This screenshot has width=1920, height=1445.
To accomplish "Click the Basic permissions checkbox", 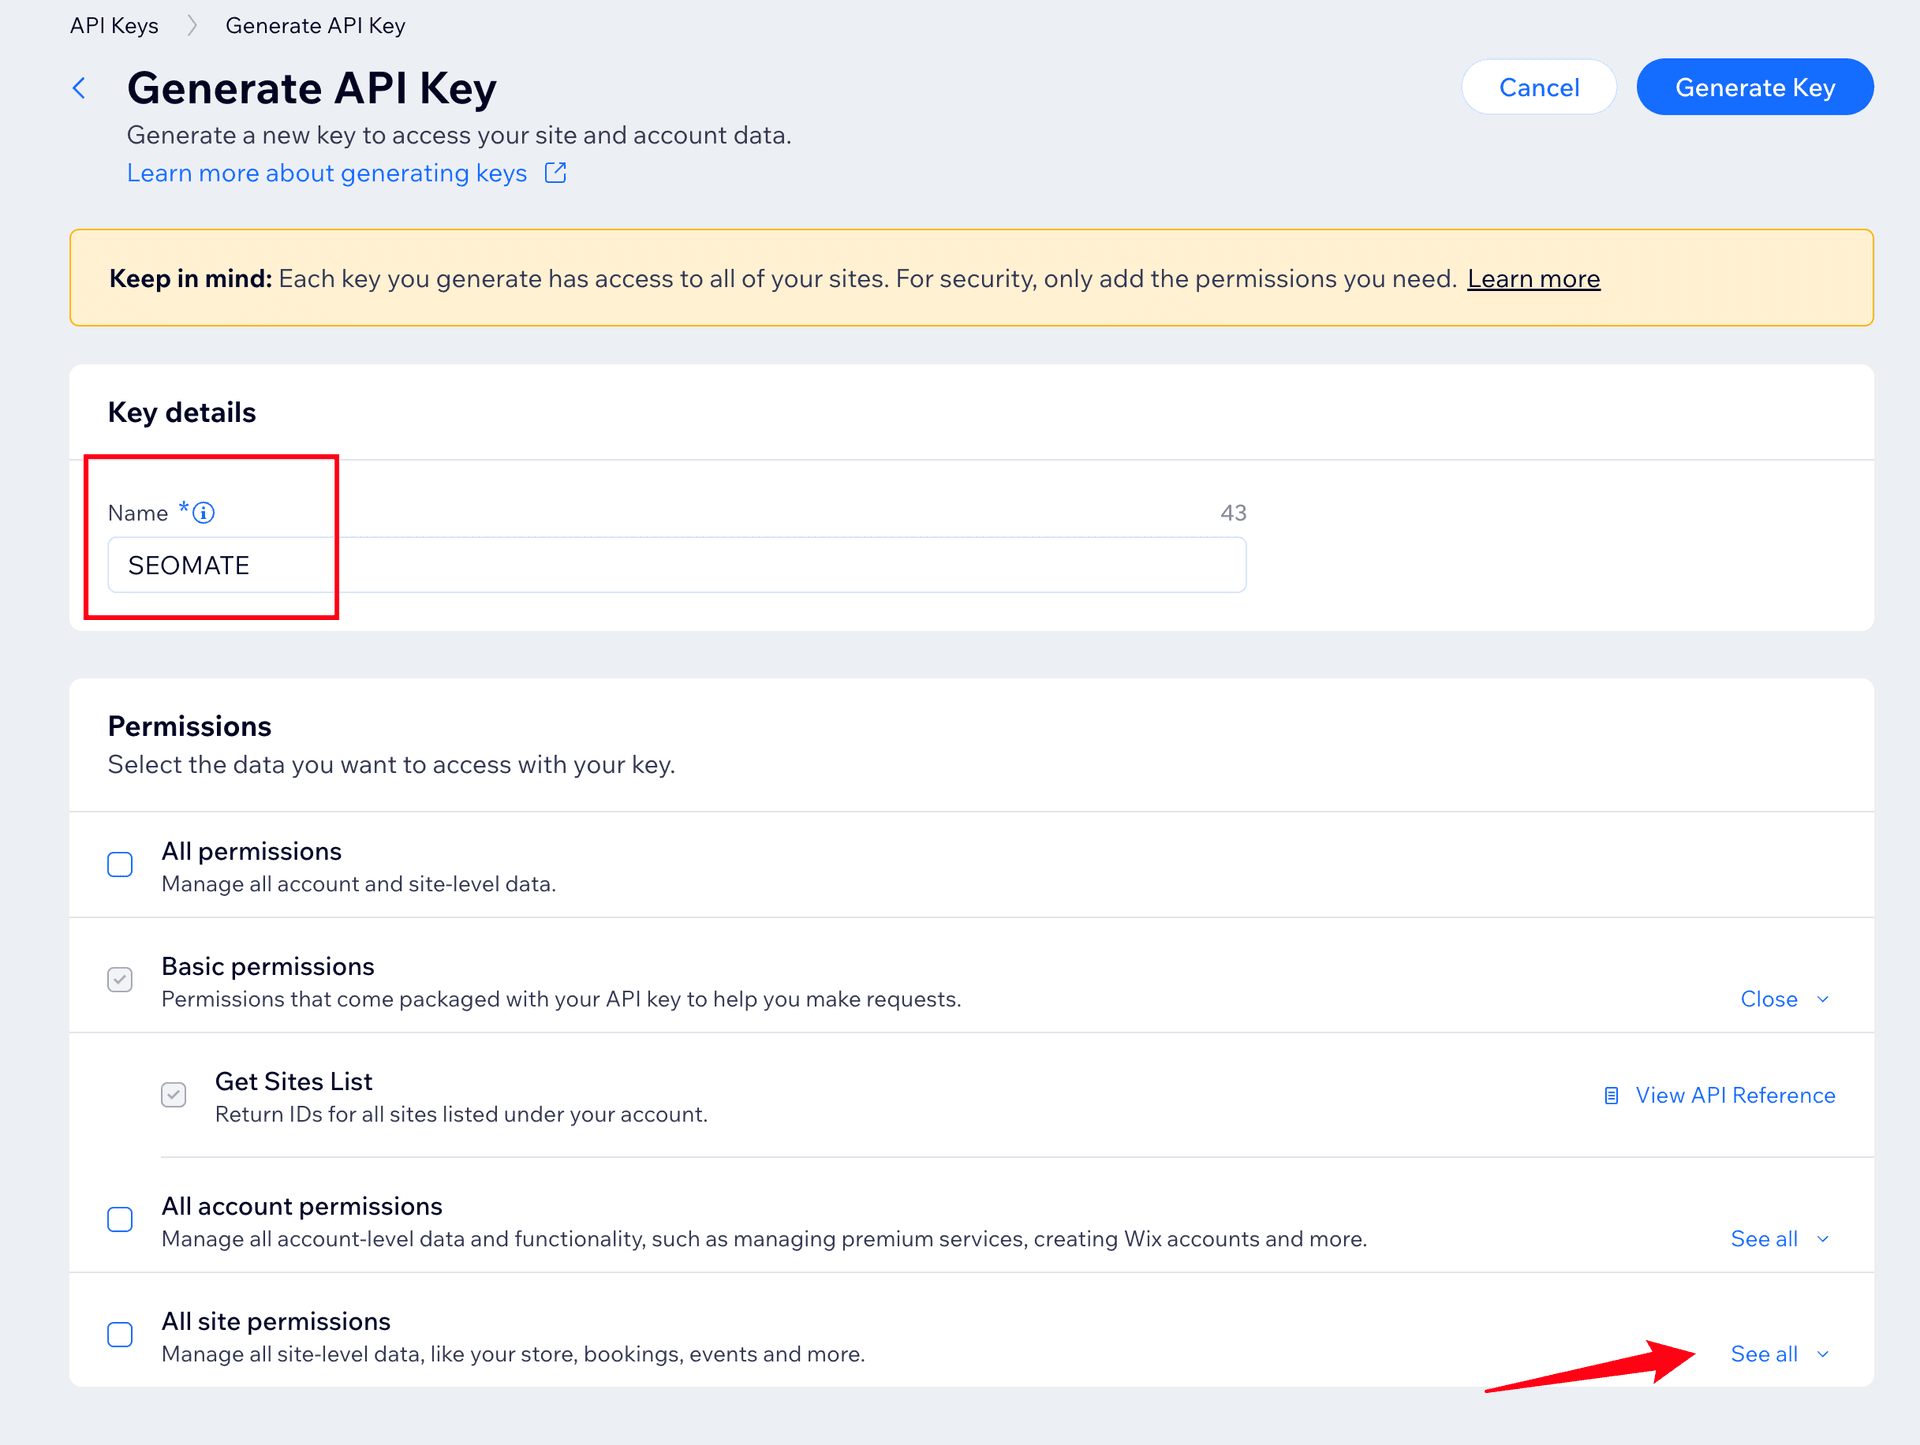I will (120, 979).
